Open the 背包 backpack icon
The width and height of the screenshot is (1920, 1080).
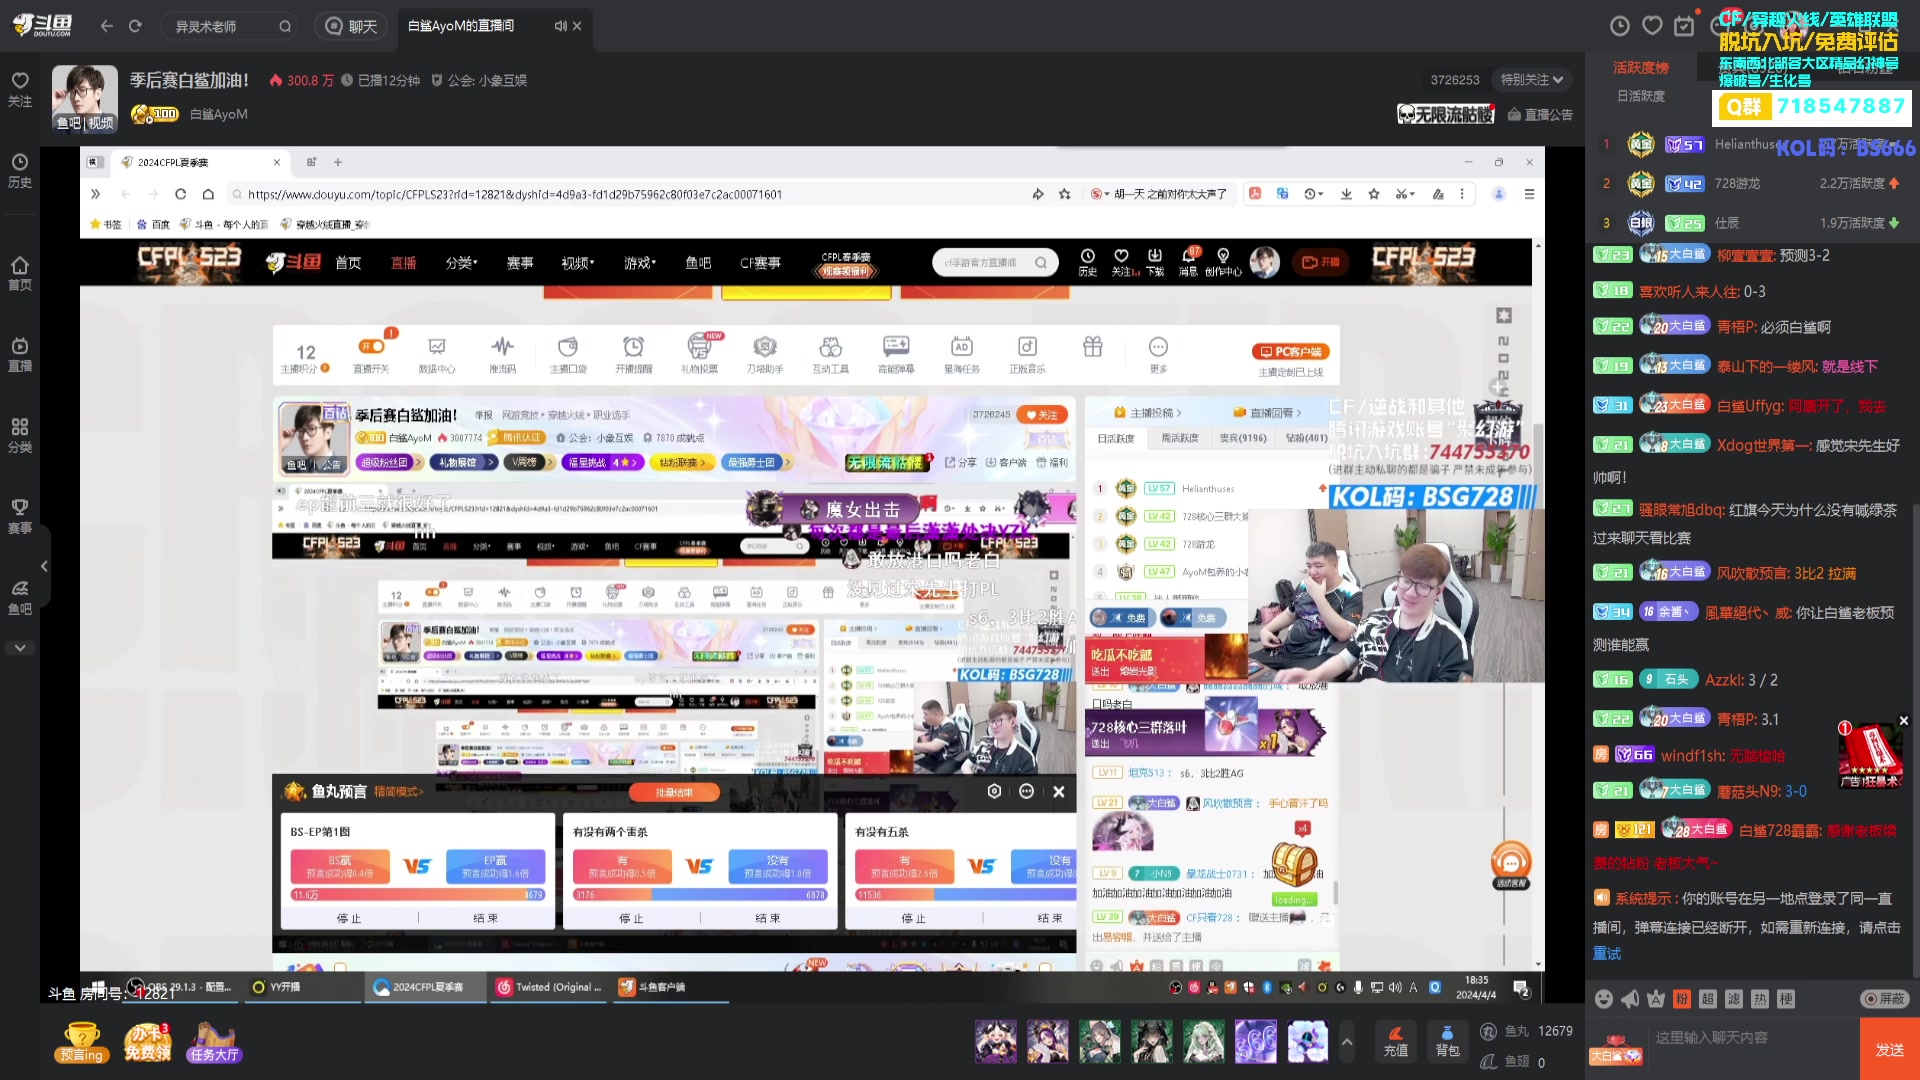pos(1447,1041)
